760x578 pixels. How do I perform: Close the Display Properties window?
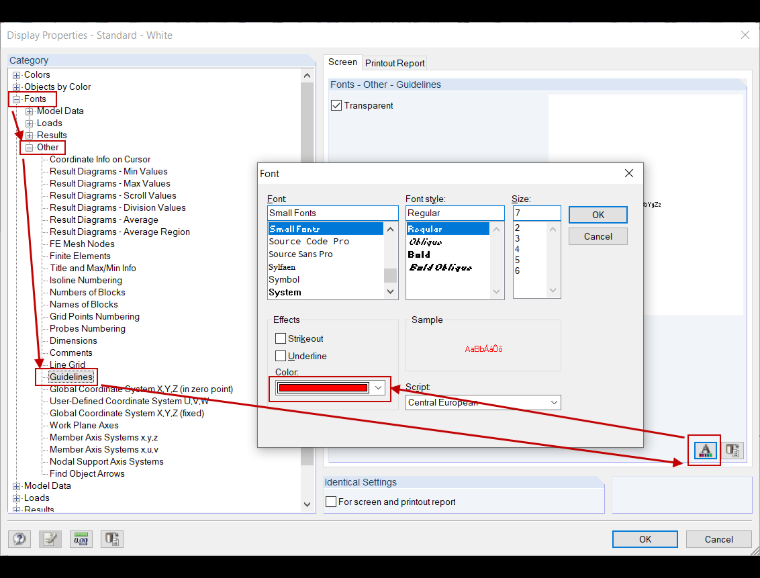(745, 35)
